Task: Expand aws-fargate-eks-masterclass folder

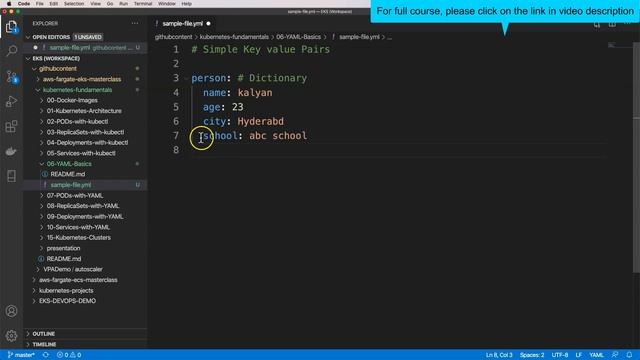Action: [x=38, y=79]
